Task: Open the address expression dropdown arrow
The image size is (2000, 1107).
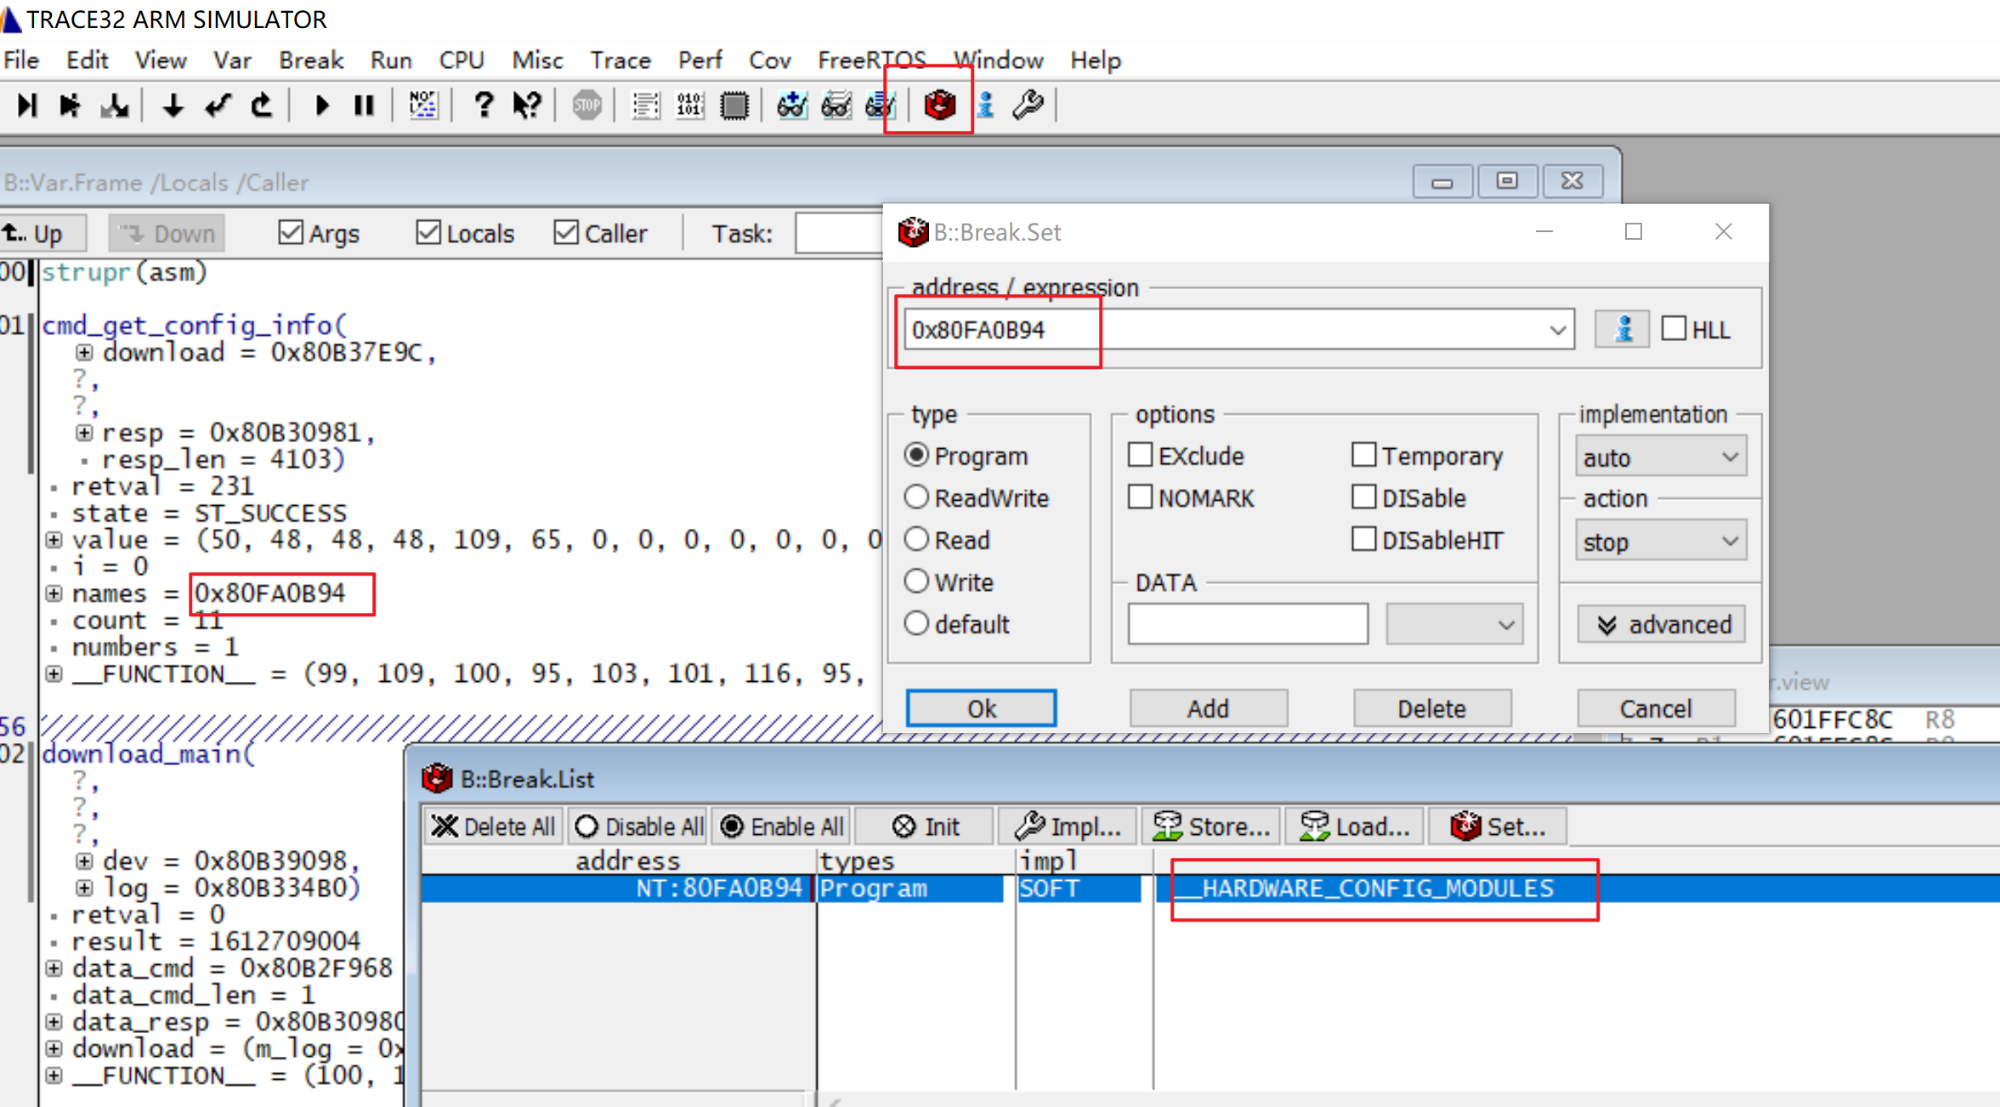Action: [1557, 330]
